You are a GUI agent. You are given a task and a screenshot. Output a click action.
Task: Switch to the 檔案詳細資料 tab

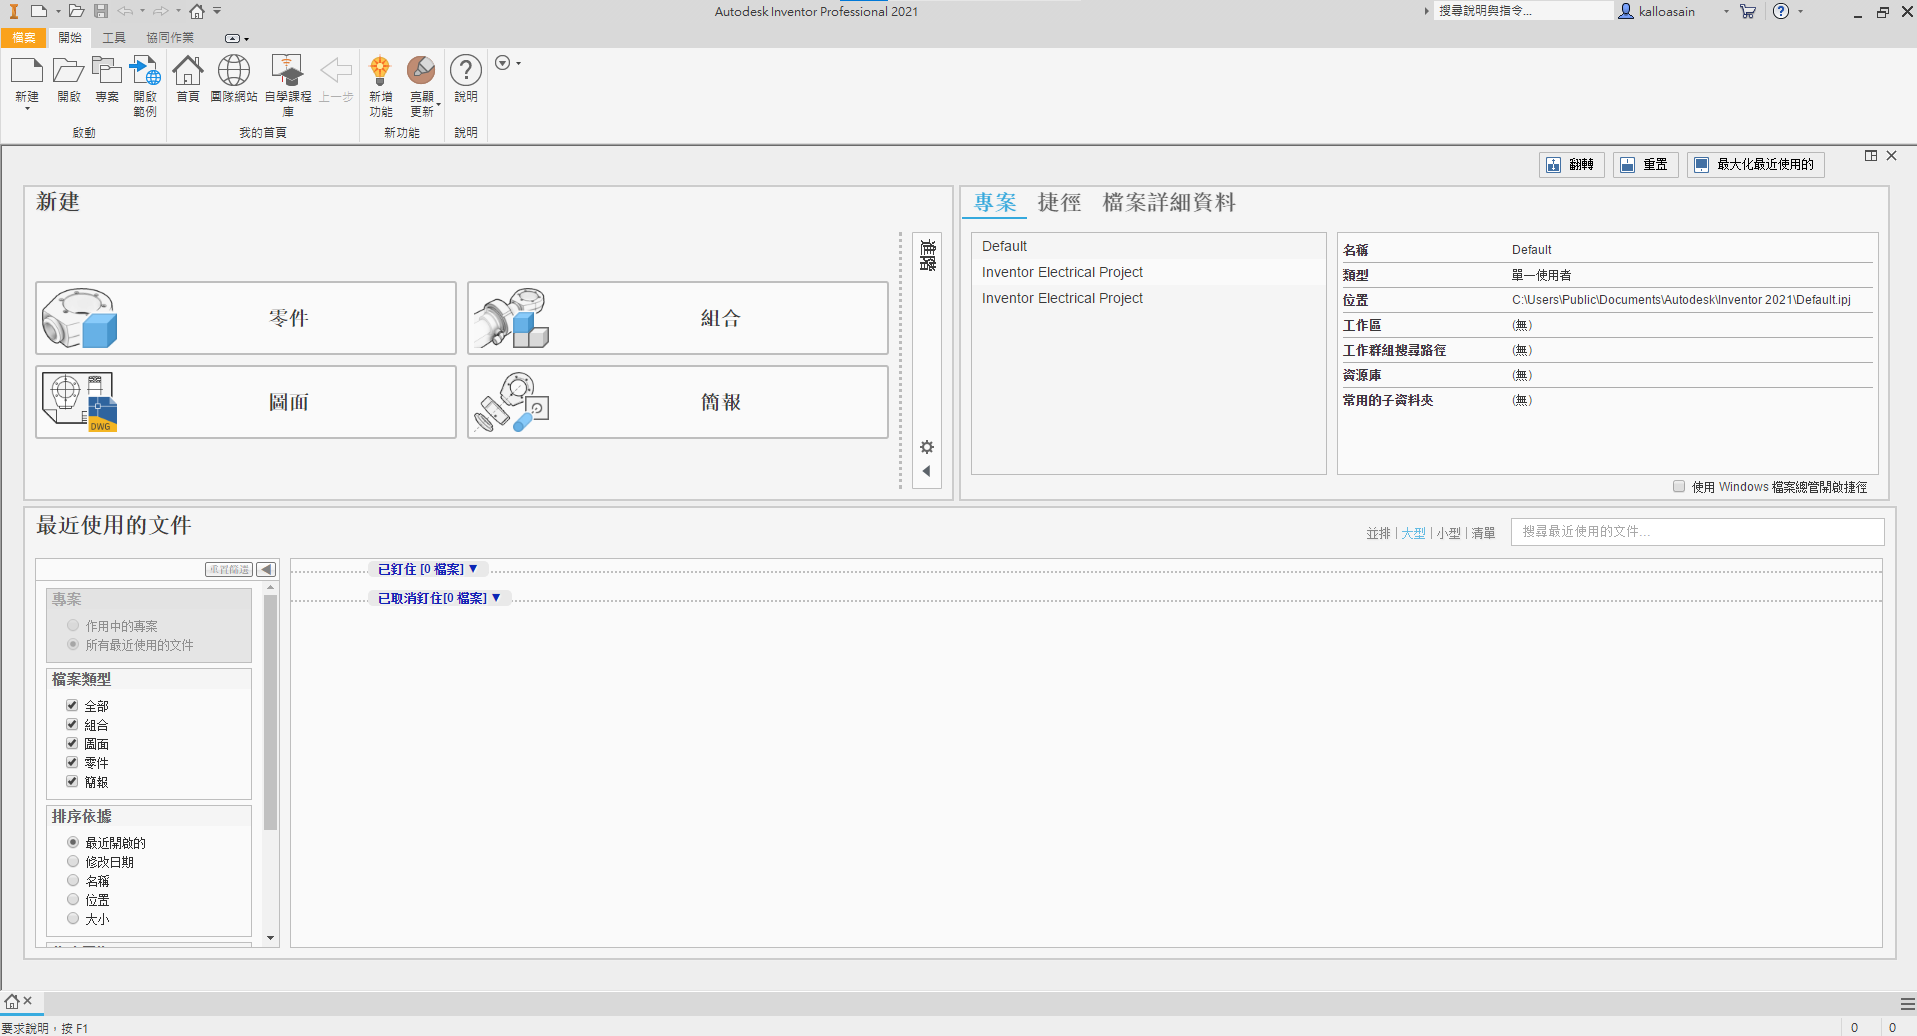coord(1169,203)
